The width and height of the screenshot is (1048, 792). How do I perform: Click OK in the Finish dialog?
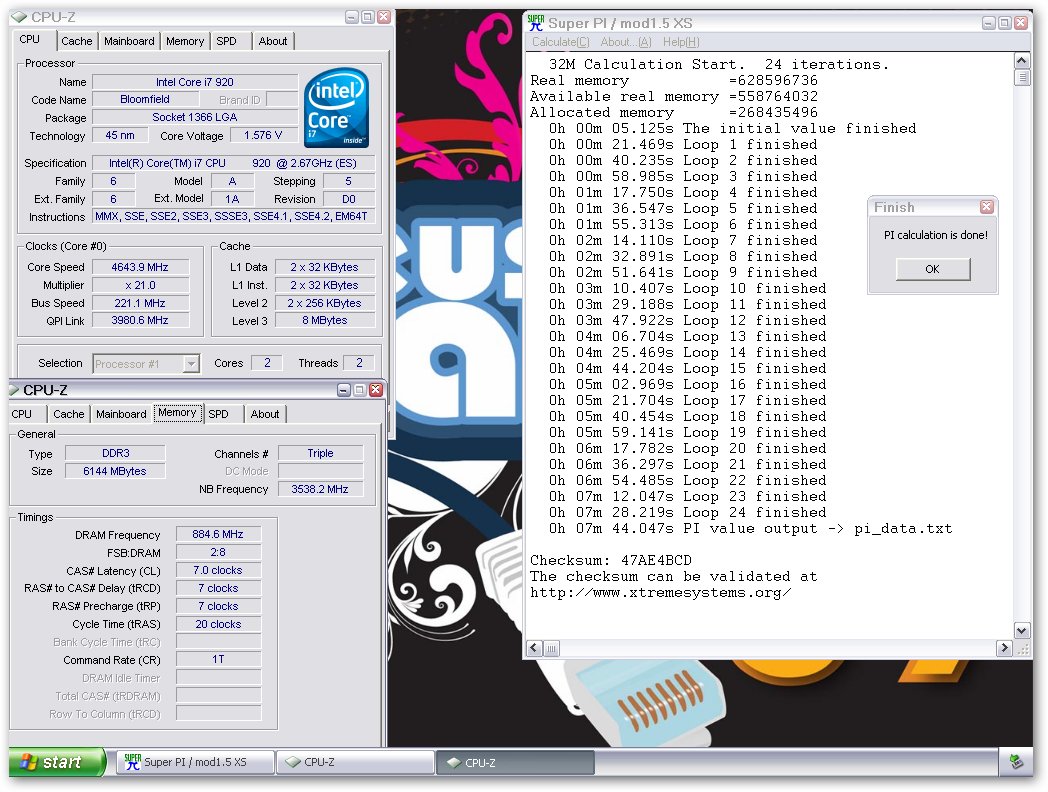coord(932,269)
